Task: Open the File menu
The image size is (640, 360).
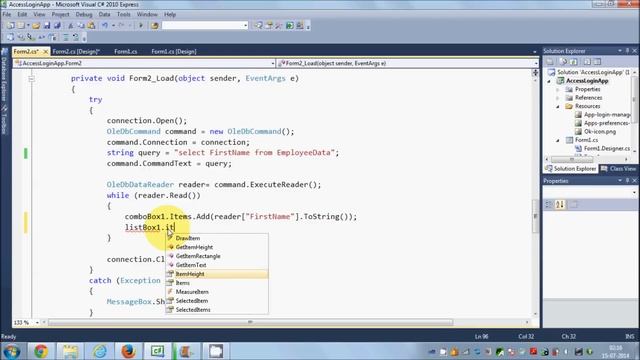Action: 7,14
